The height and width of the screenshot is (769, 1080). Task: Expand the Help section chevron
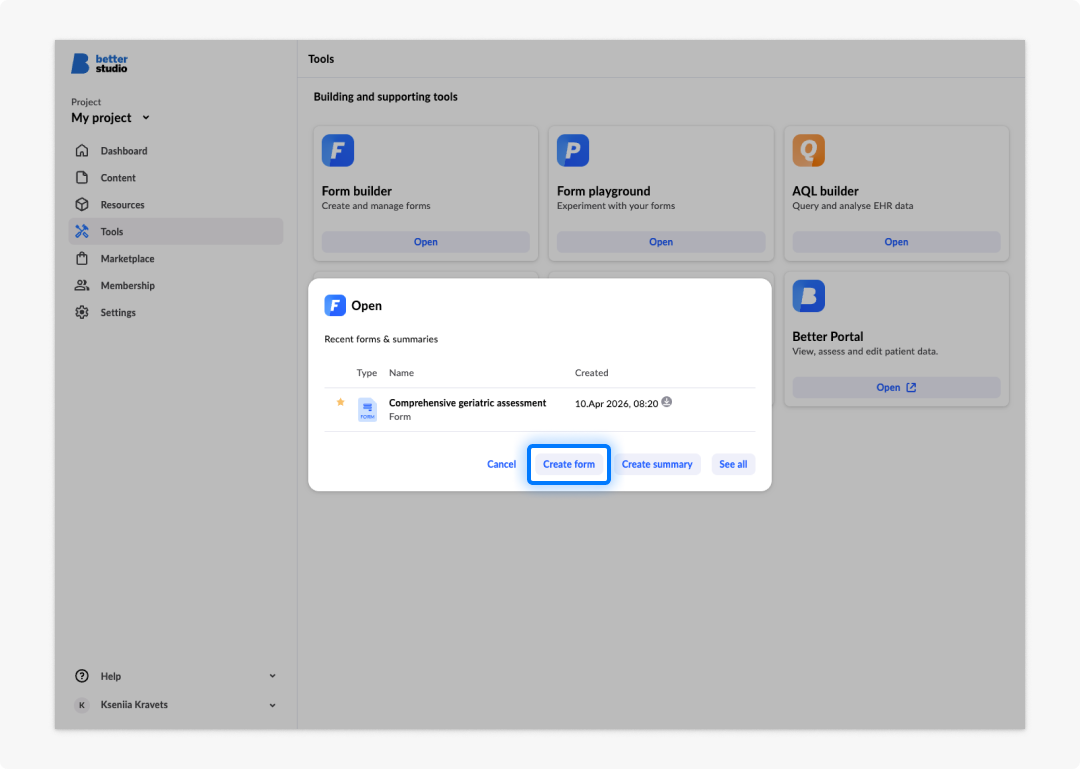pos(273,676)
